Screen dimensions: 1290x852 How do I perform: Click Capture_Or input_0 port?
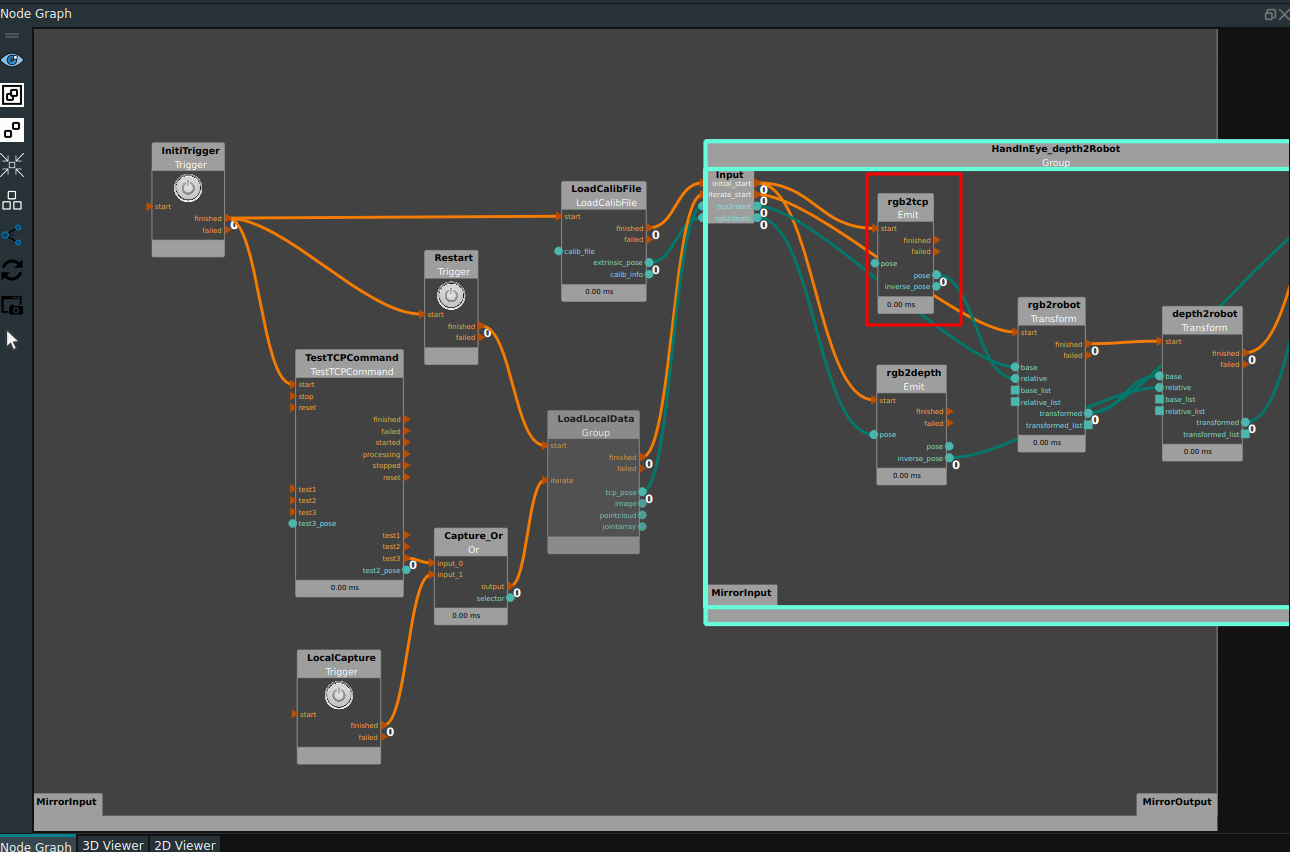pyautogui.click(x=433, y=563)
